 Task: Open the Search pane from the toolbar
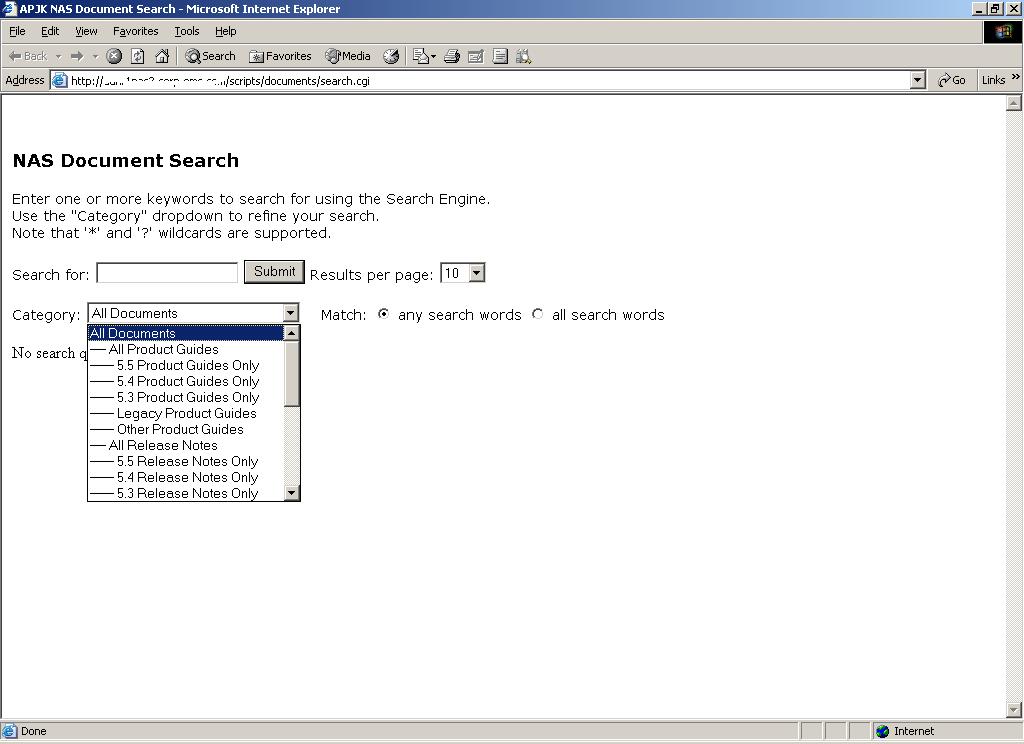pos(210,56)
